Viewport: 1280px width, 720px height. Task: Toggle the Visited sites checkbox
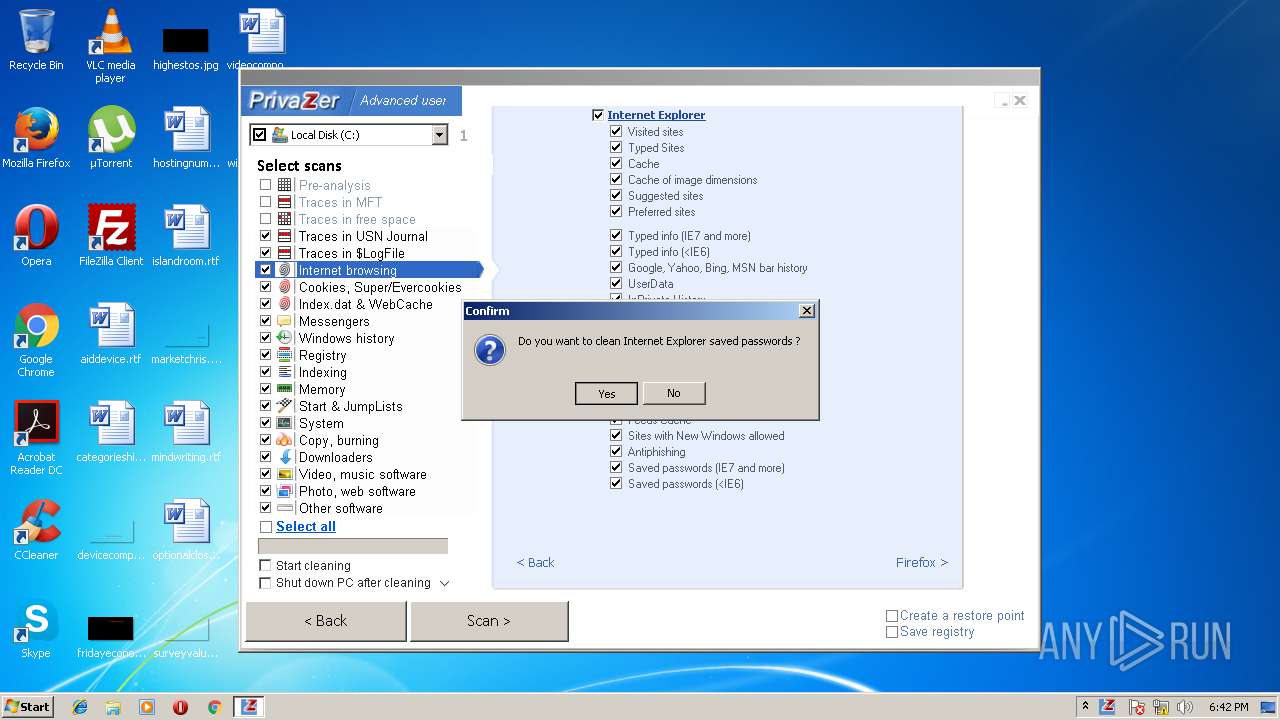tap(616, 131)
